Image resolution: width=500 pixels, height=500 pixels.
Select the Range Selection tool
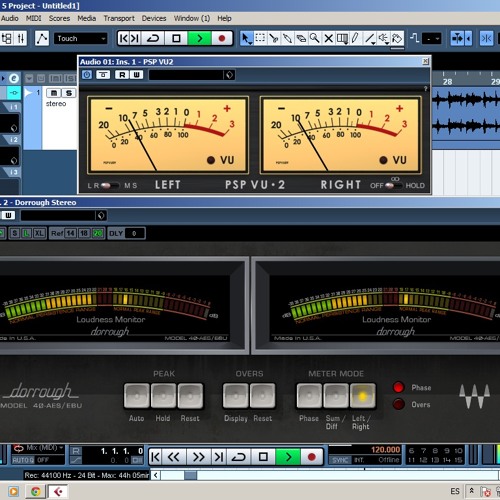pyautogui.click(x=260, y=39)
